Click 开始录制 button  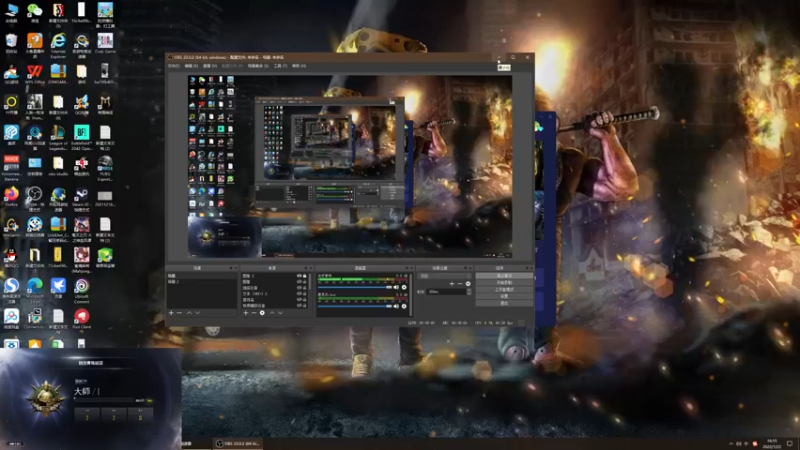[x=504, y=283]
